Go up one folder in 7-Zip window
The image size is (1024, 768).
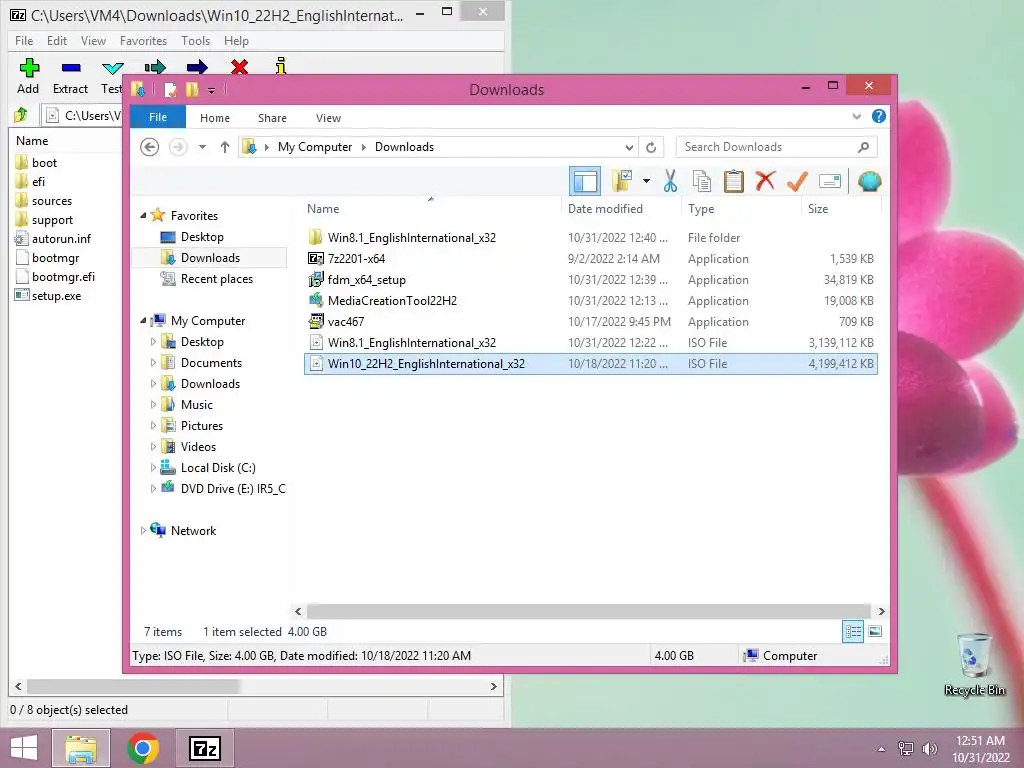pyautogui.click(x=21, y=115)
